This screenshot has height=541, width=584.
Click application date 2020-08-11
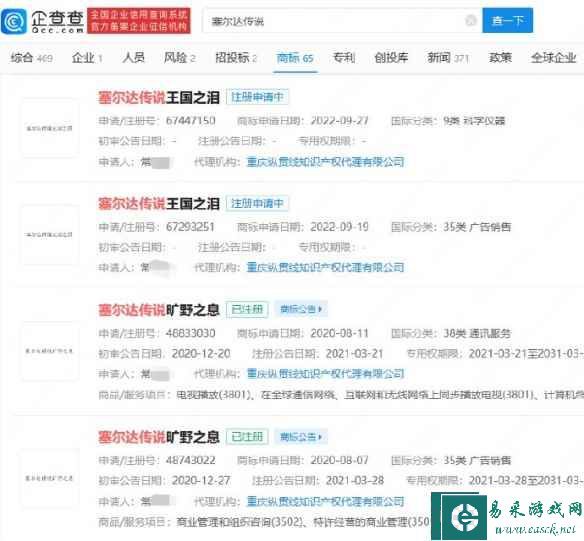pyautogui.click(x=339, y=333)
